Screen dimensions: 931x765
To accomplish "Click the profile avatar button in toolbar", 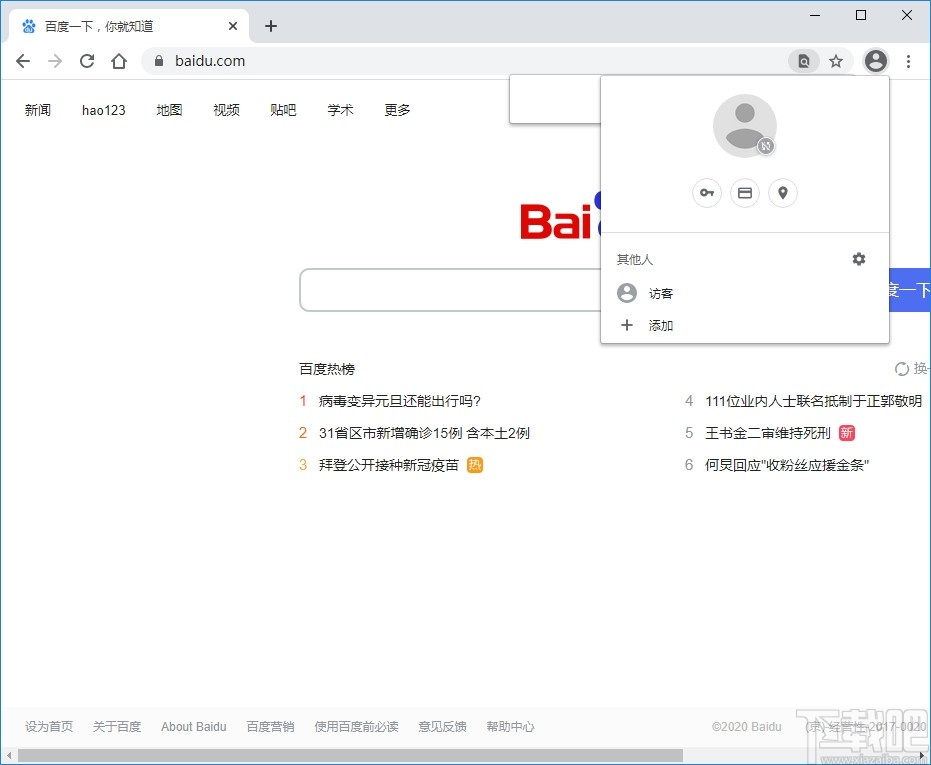I will [x=875, y=61].
